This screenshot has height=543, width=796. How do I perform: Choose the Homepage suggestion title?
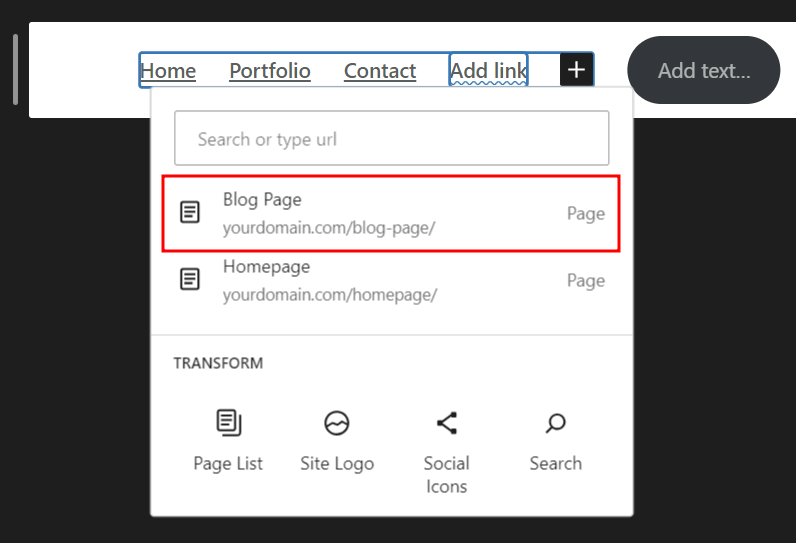point(266,267)
